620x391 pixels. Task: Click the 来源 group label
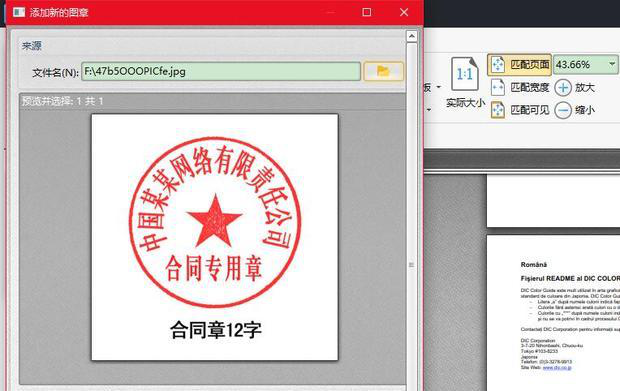pos(32,46)
